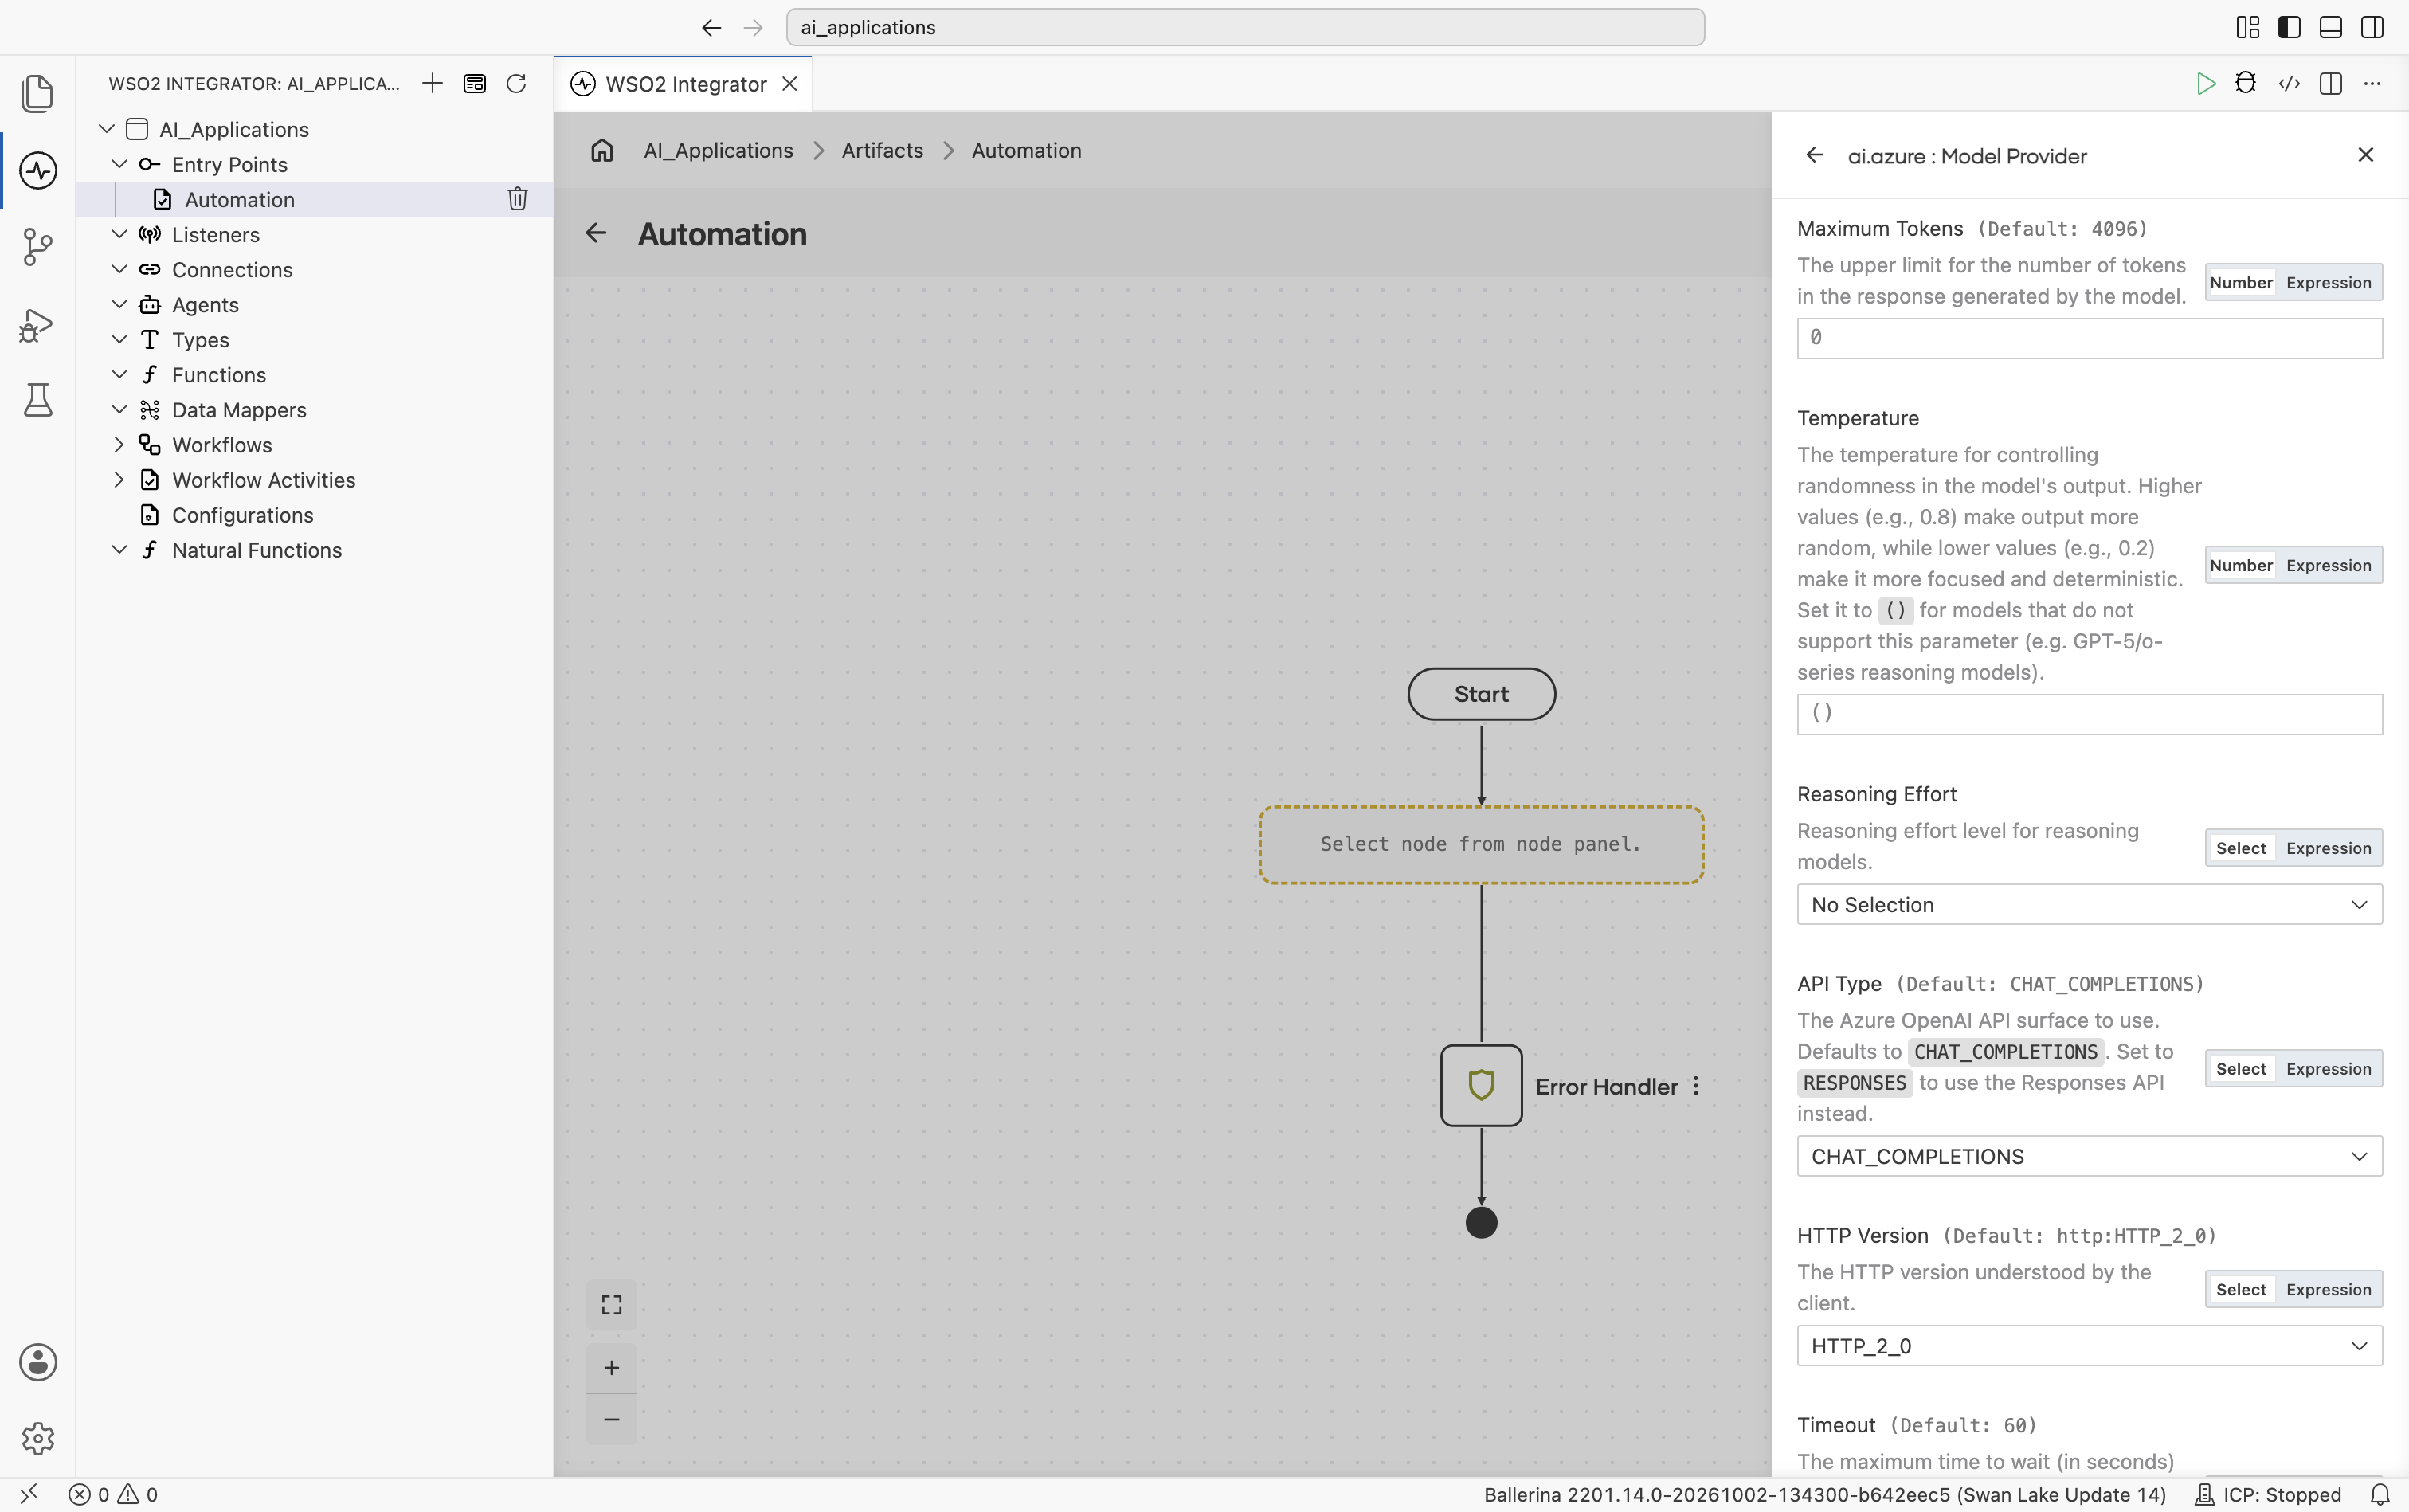
Task: Click the Start node in the diagram
Action: pyautogui.click(x=1481, y=694)
